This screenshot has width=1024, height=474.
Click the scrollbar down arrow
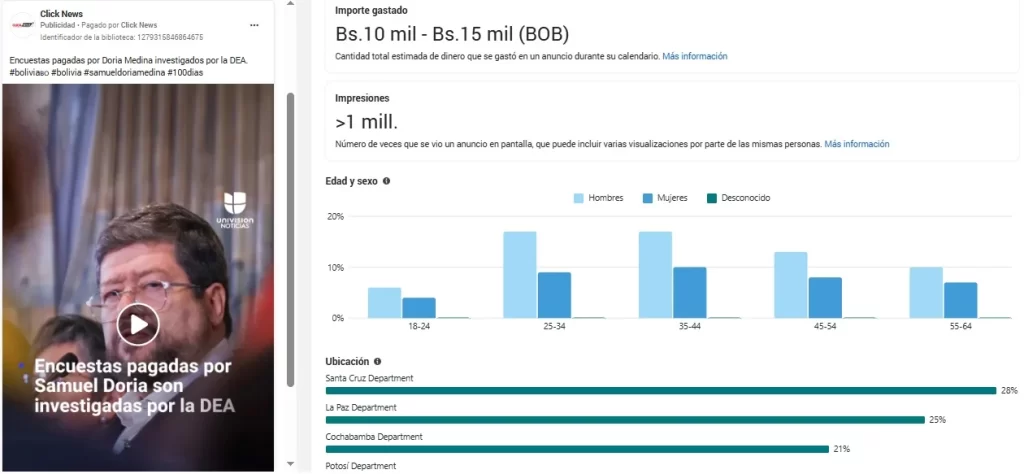coord(290,465)
